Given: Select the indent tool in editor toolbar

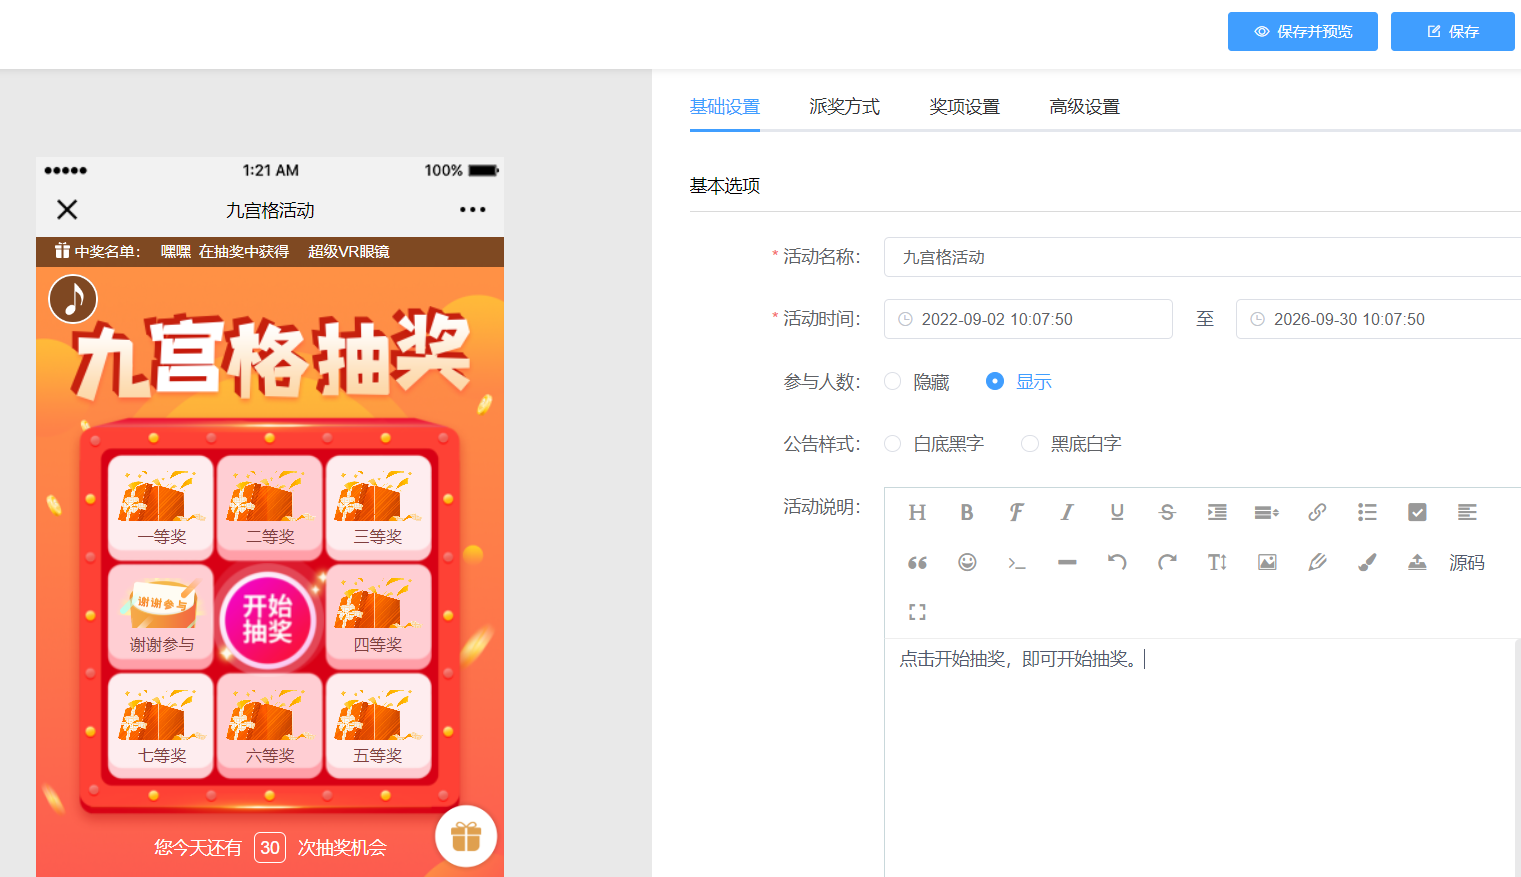Looking at the screenshot, I should click(1217, 513).
